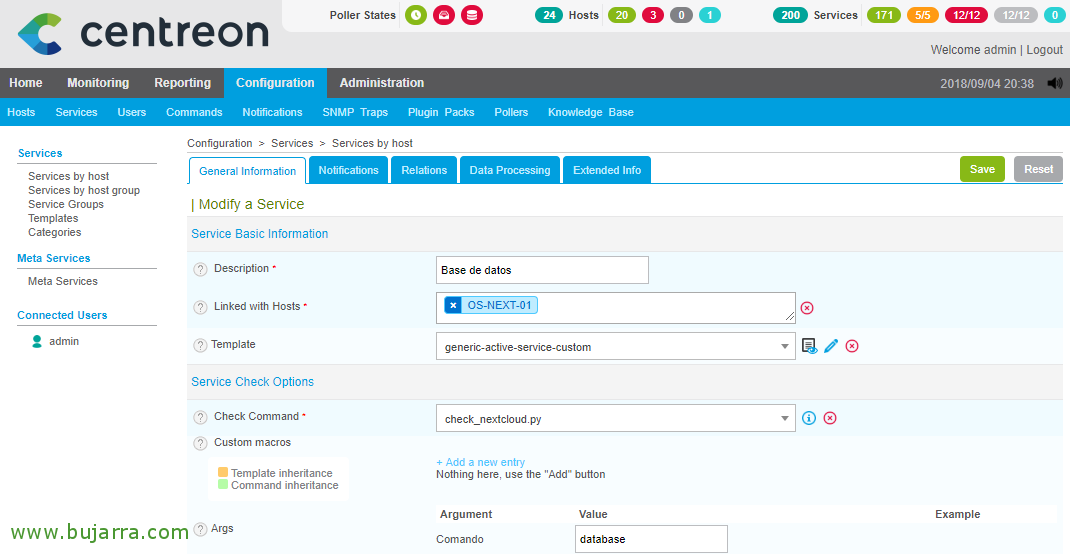Image resolution: width=1070 pixels, height=554 pixels.
Task: Open Notifications in blue submenu bar
Action: pyautogui.click(x=272, y=112)
